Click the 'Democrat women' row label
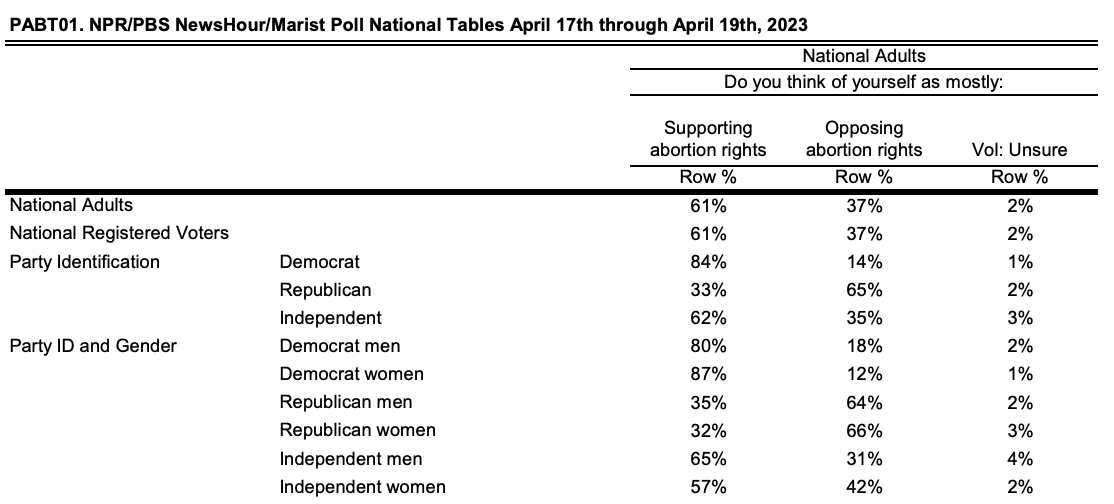1114x504 pixels. click(352, 374)
